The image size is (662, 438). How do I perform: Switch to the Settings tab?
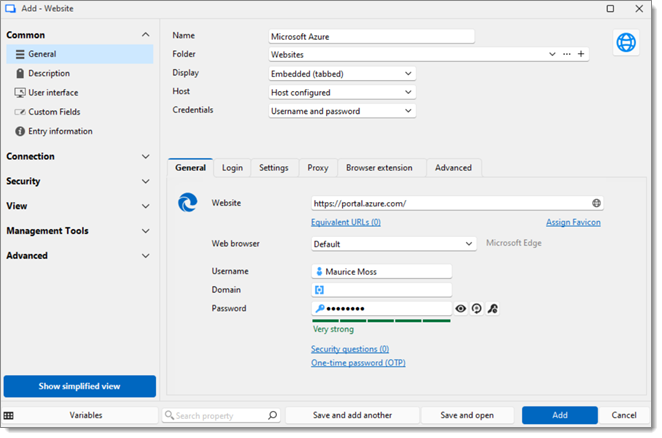pos(274,168)
